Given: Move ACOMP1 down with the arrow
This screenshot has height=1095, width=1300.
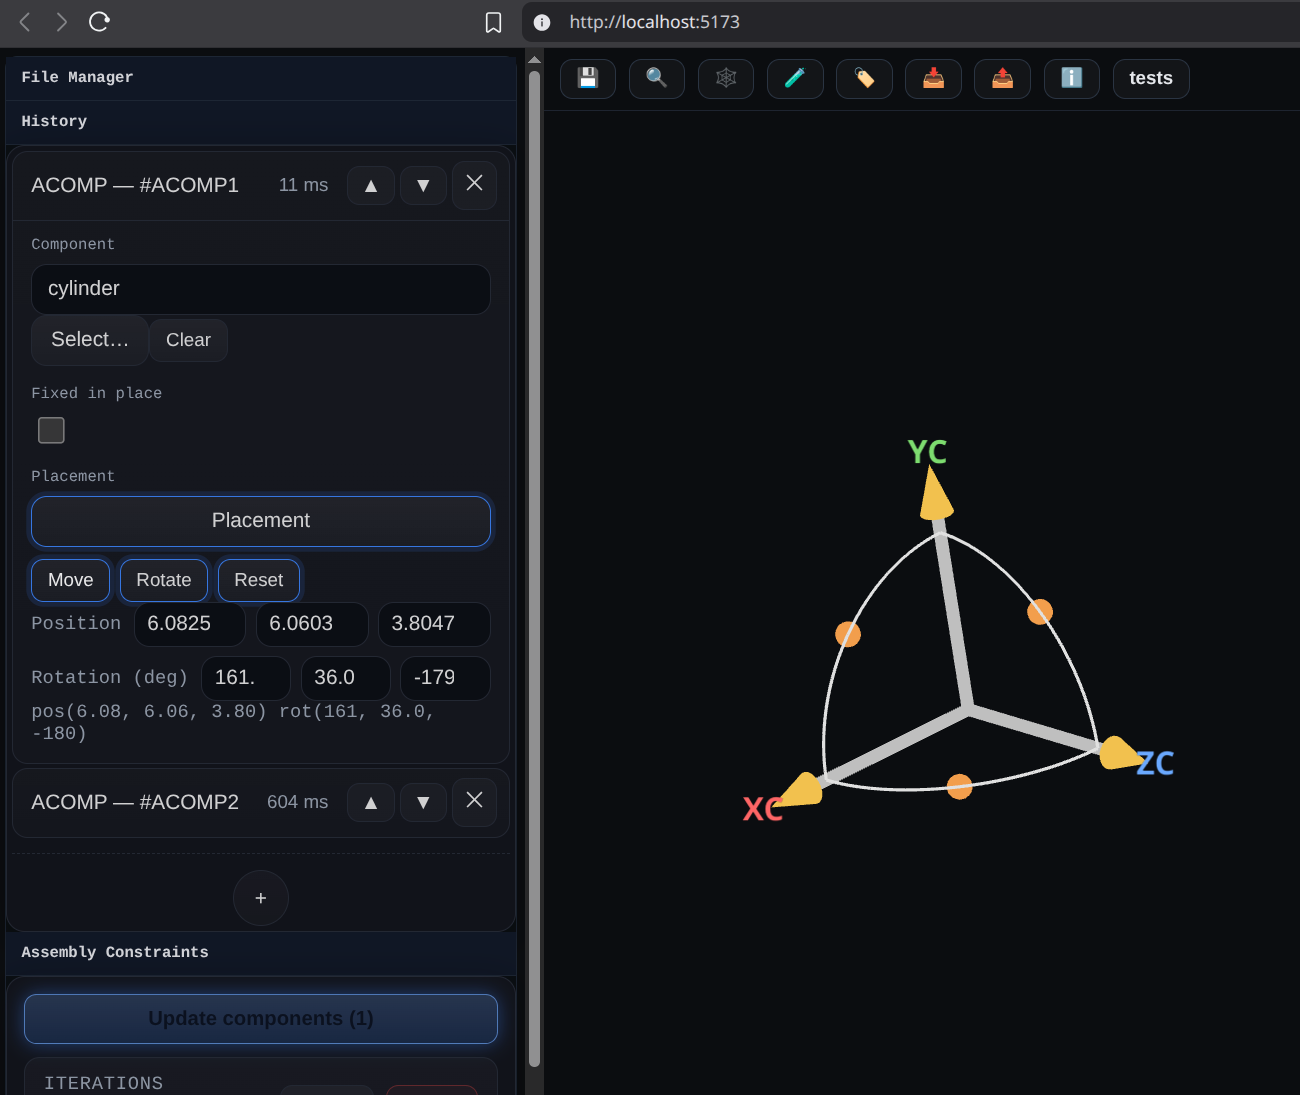Looking at the screenshot, I should 423,185.
